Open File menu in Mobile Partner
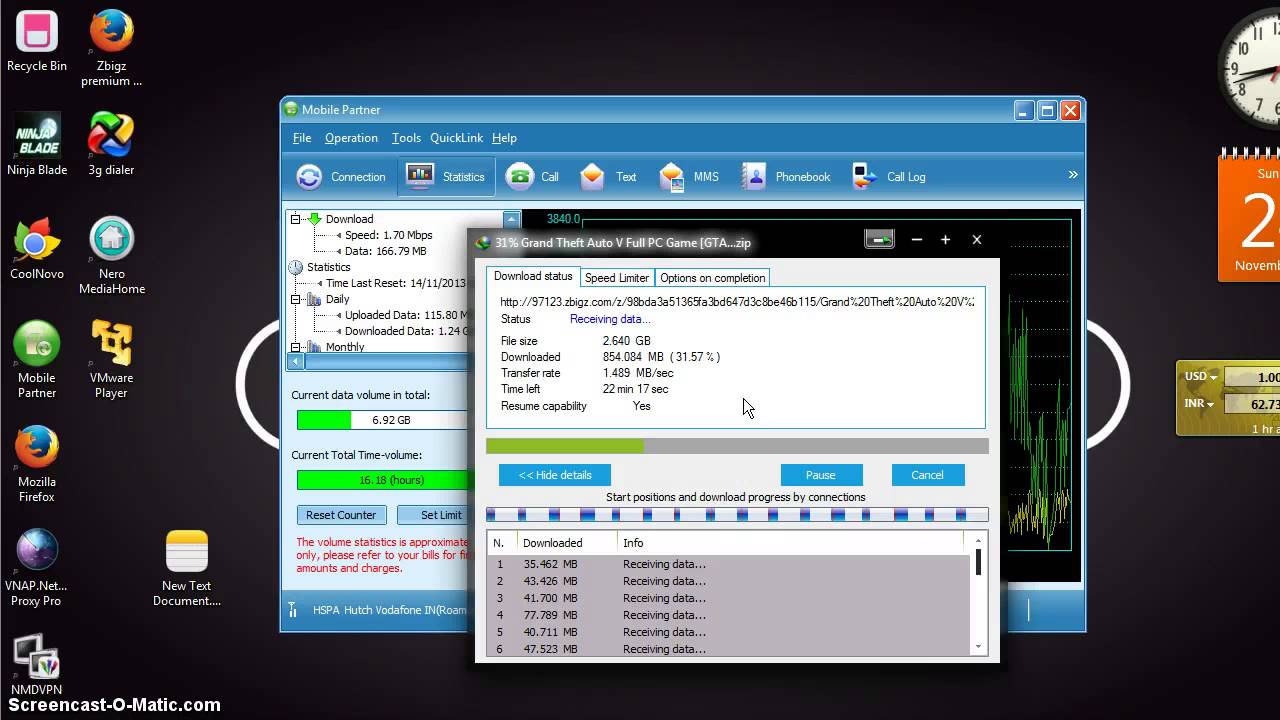 tap(302, 138)
